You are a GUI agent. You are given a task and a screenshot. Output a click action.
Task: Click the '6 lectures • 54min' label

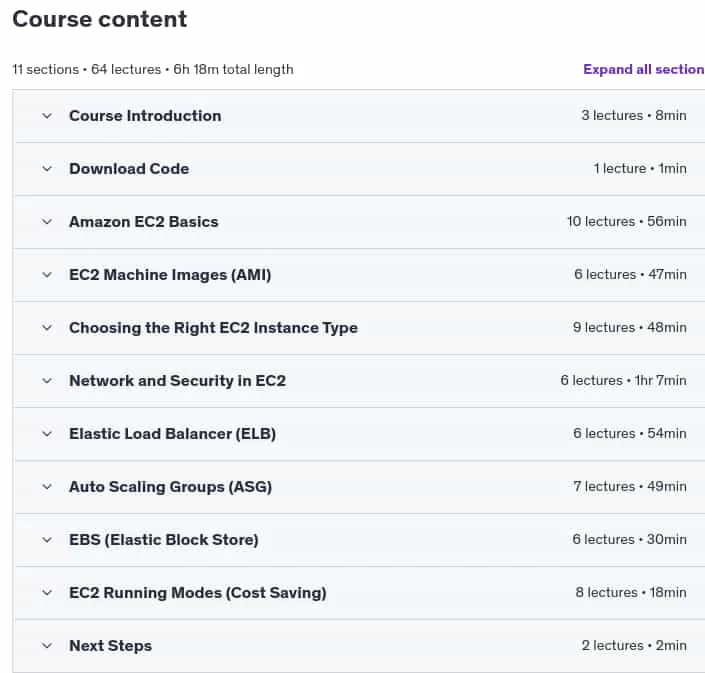(x=630, y=433)
